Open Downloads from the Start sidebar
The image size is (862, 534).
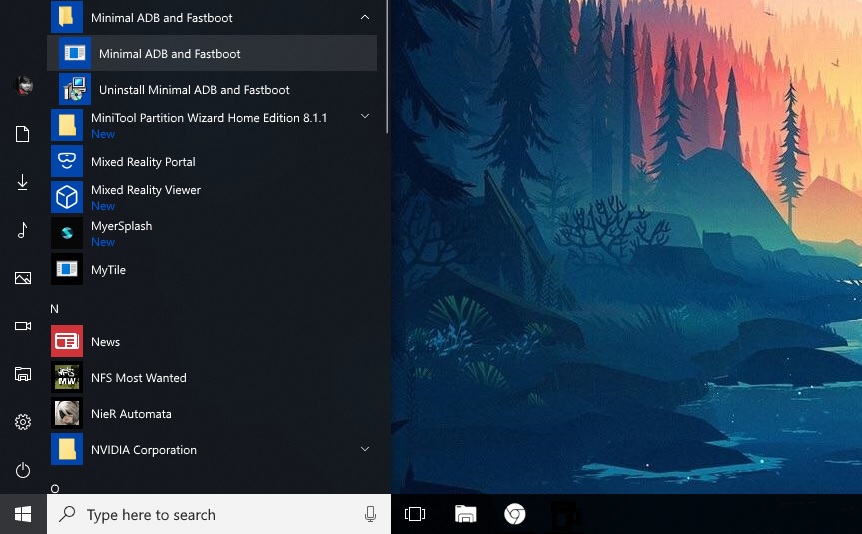23,182
